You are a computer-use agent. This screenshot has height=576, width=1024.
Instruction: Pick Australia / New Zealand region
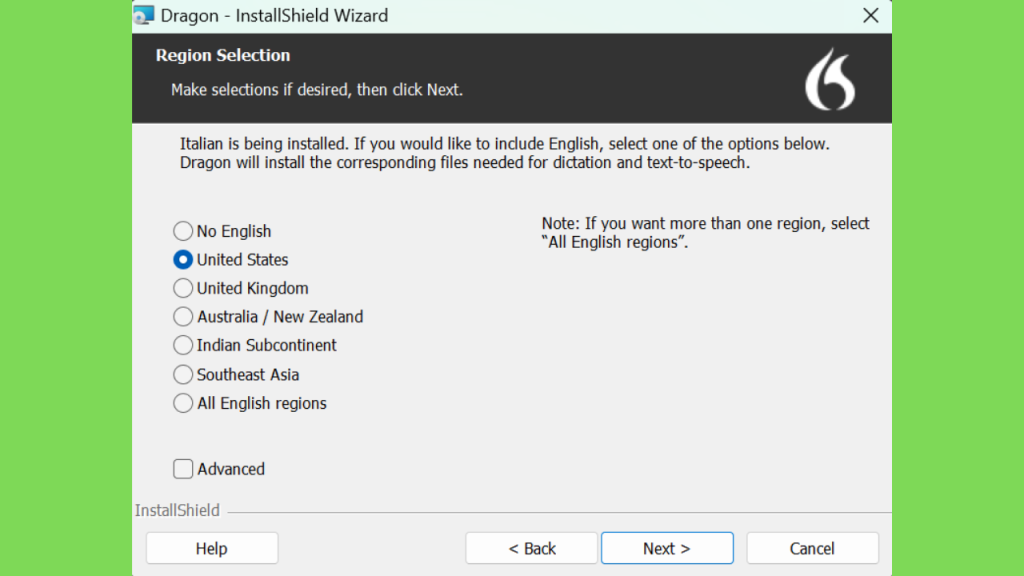[x=183, y=317]
